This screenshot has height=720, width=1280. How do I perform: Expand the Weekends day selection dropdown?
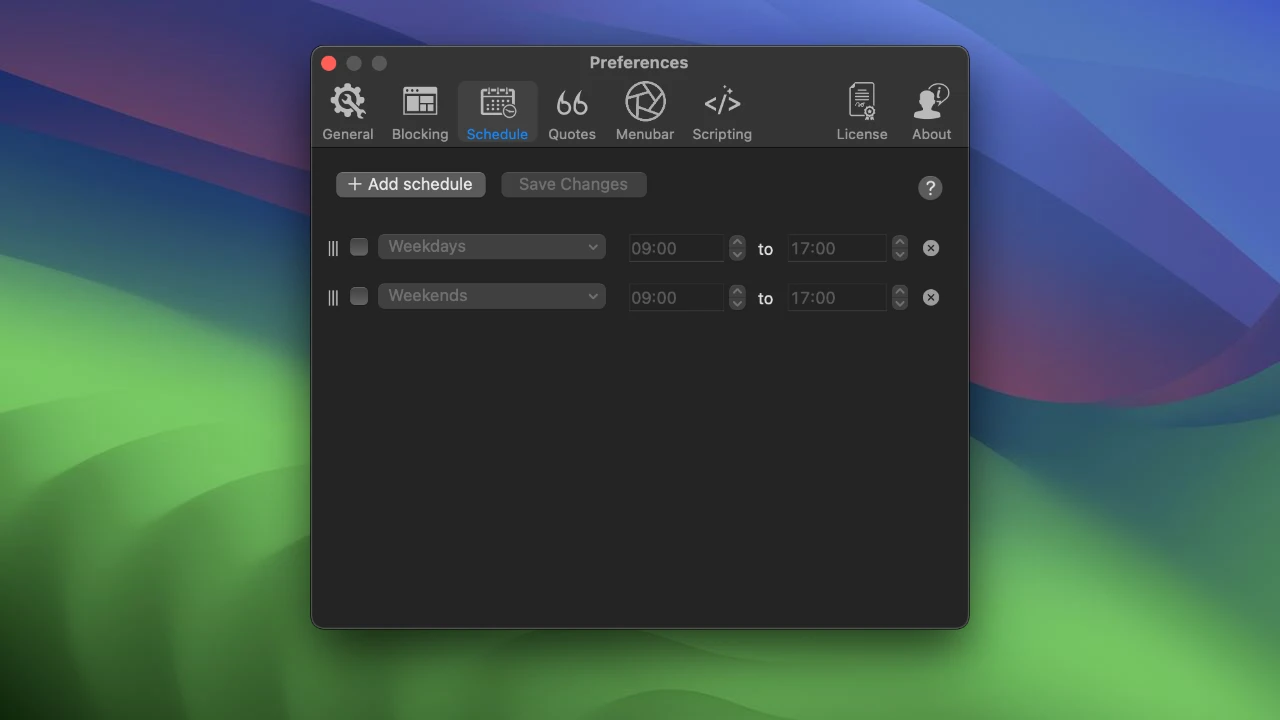point(491,296)
